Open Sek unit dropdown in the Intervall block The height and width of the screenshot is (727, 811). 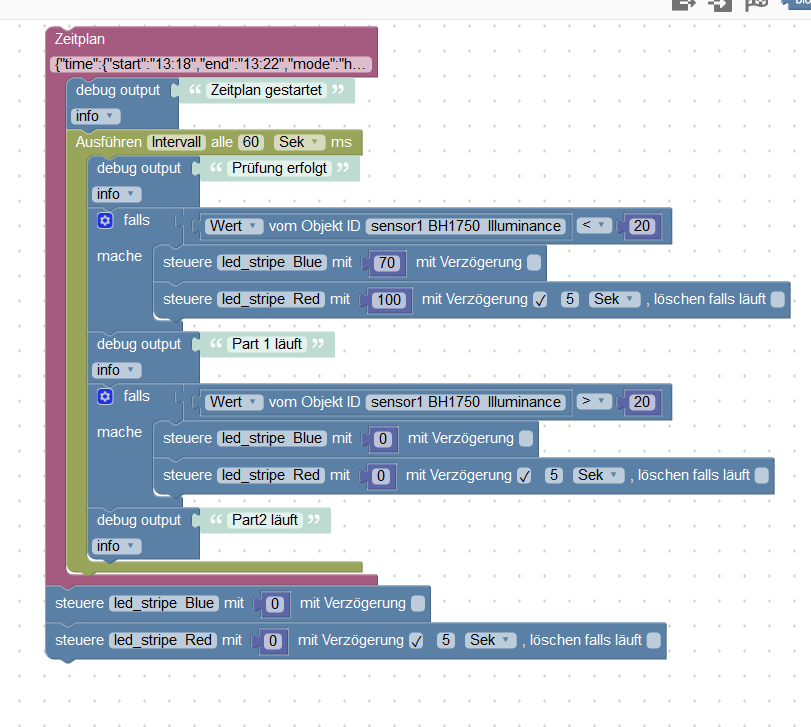tap(299, 142)
